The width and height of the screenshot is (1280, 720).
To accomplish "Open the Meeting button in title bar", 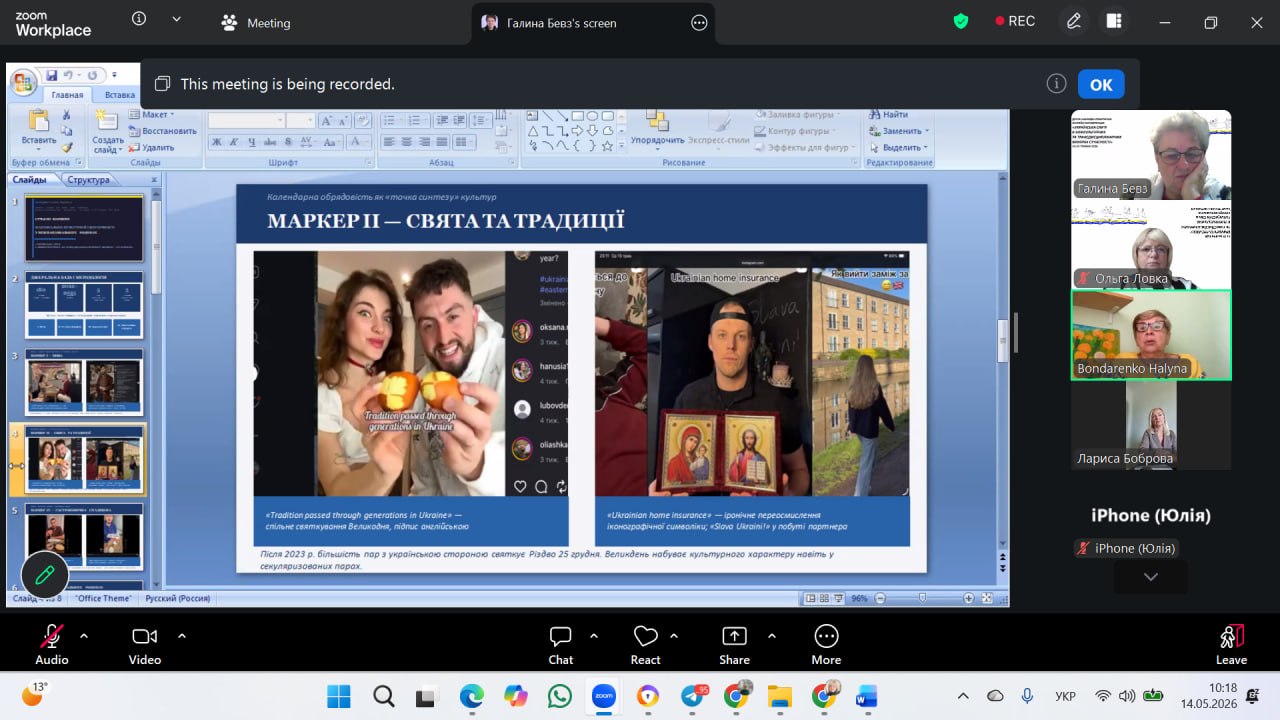I will 256,22.
